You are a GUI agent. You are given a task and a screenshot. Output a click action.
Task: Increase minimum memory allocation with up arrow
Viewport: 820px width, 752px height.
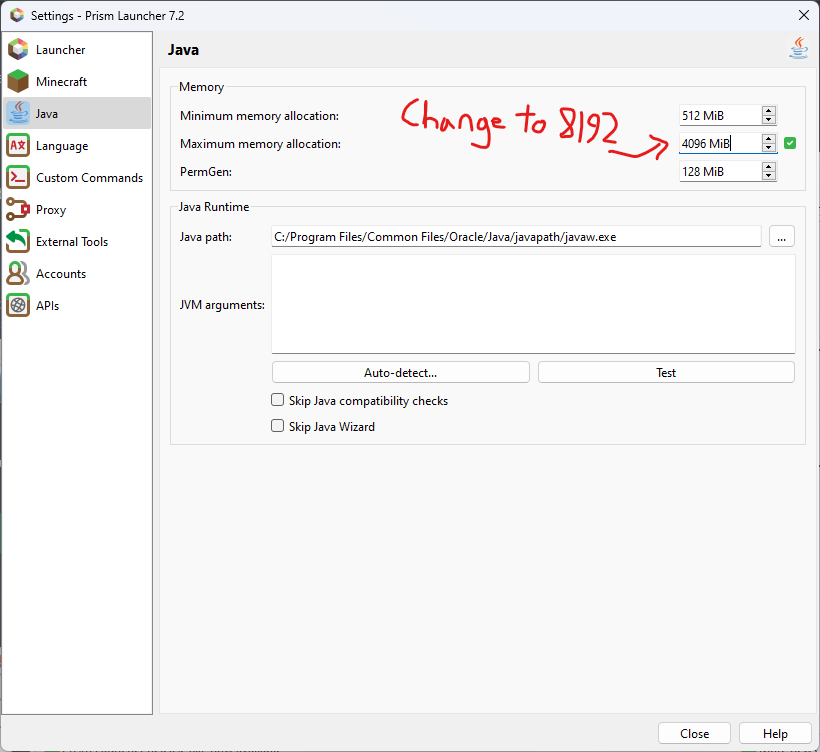click(x=768, y=111)
